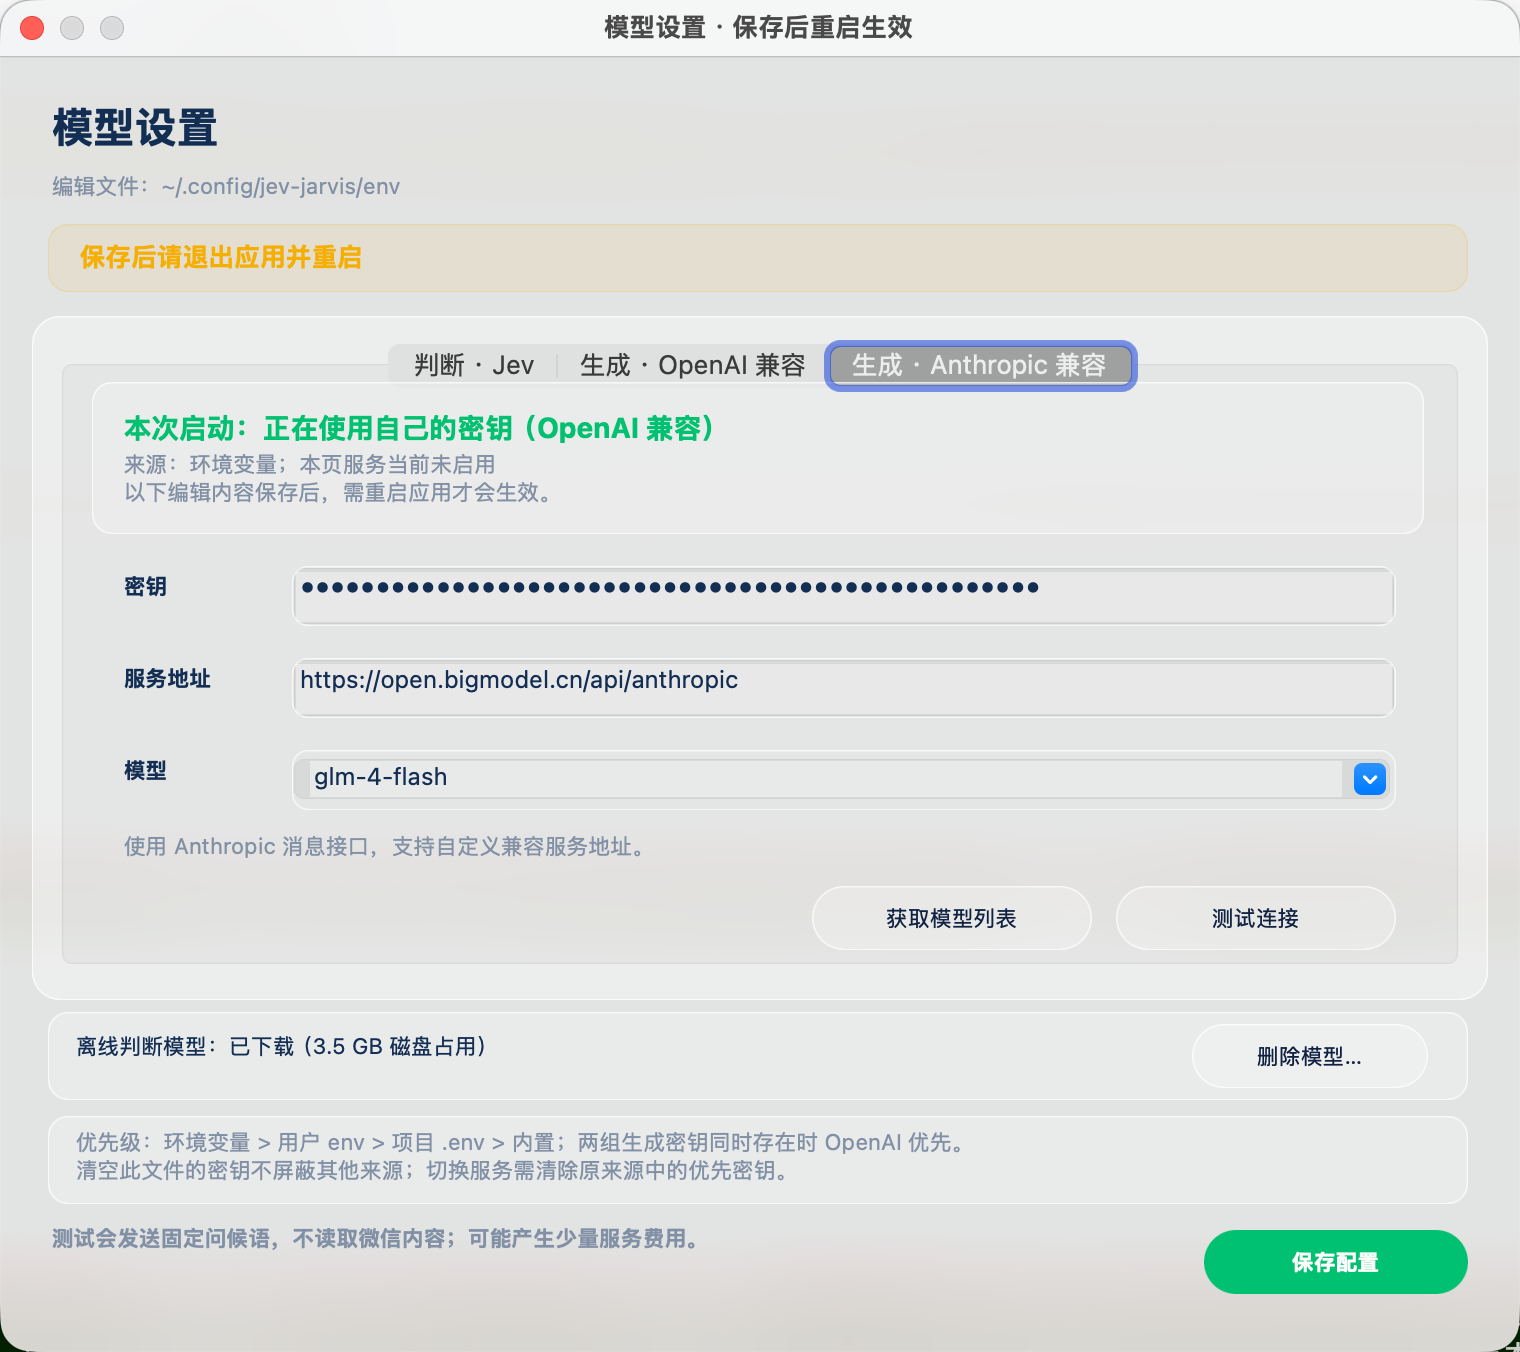Open the 模型 dropdown arrow
The image size is (1520, 1352).
pos(1369,779)
